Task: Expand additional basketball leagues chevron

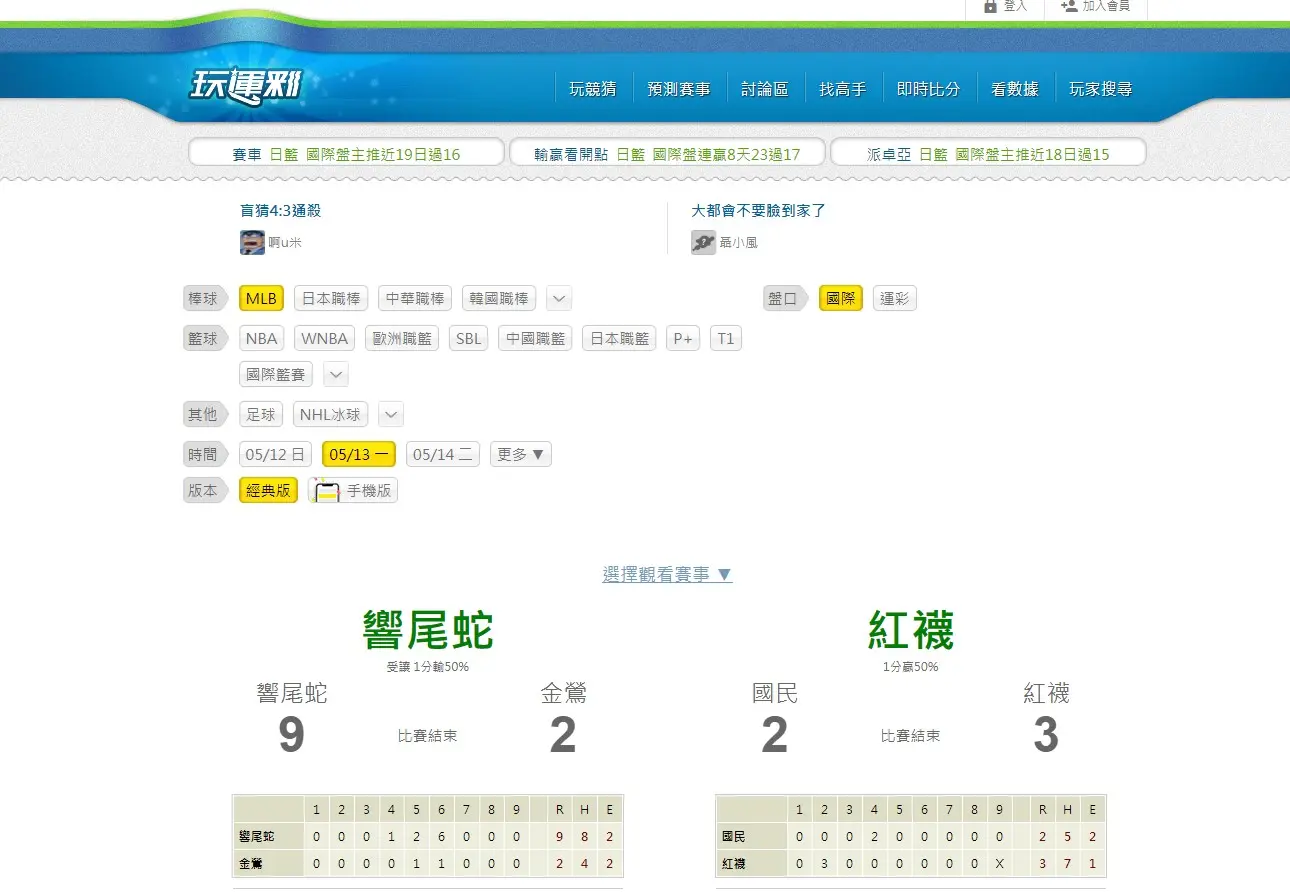Action: [335, 374]
